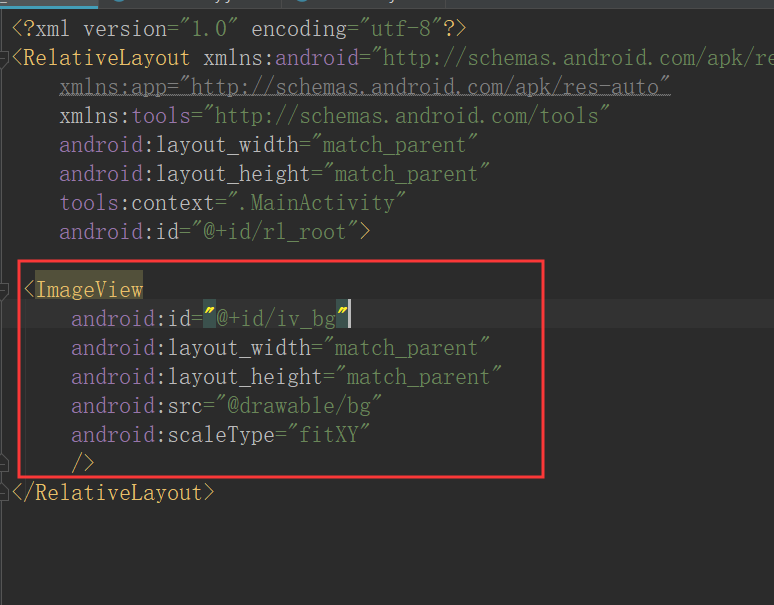Collapse the ImageView tag fold marker
The width and height of the screenshot is (774, 605).
point(3,290)
